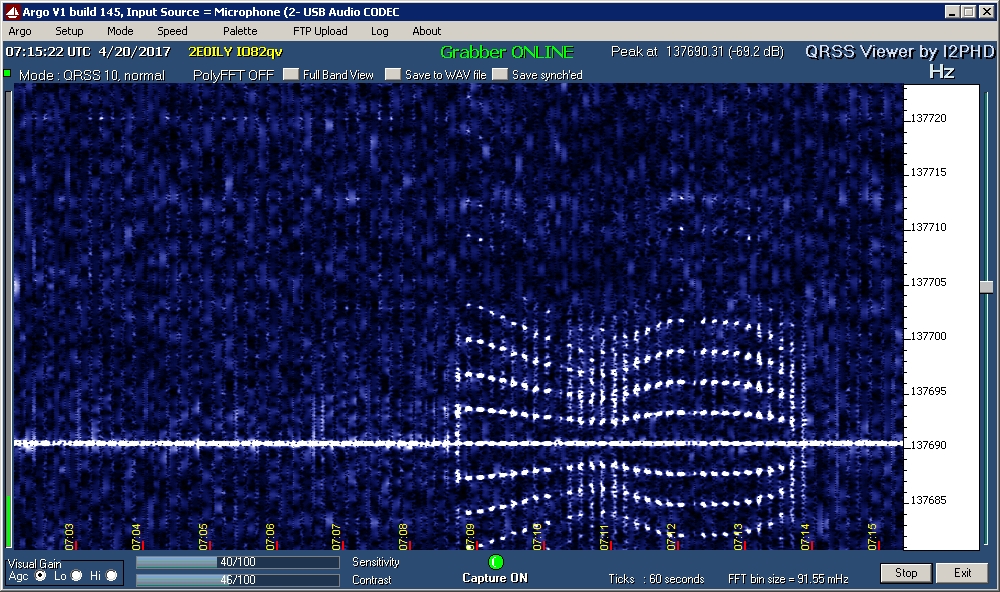
Task: Click the 07:05 time tick marker
Action: pyautogui.click(x=203, y=536)
